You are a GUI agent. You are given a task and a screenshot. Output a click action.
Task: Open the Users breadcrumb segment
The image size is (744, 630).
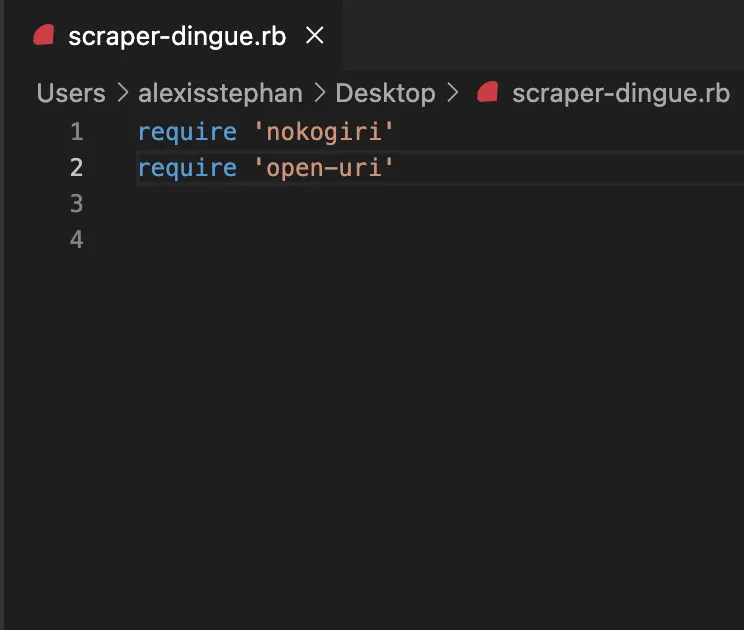[71, 93]
